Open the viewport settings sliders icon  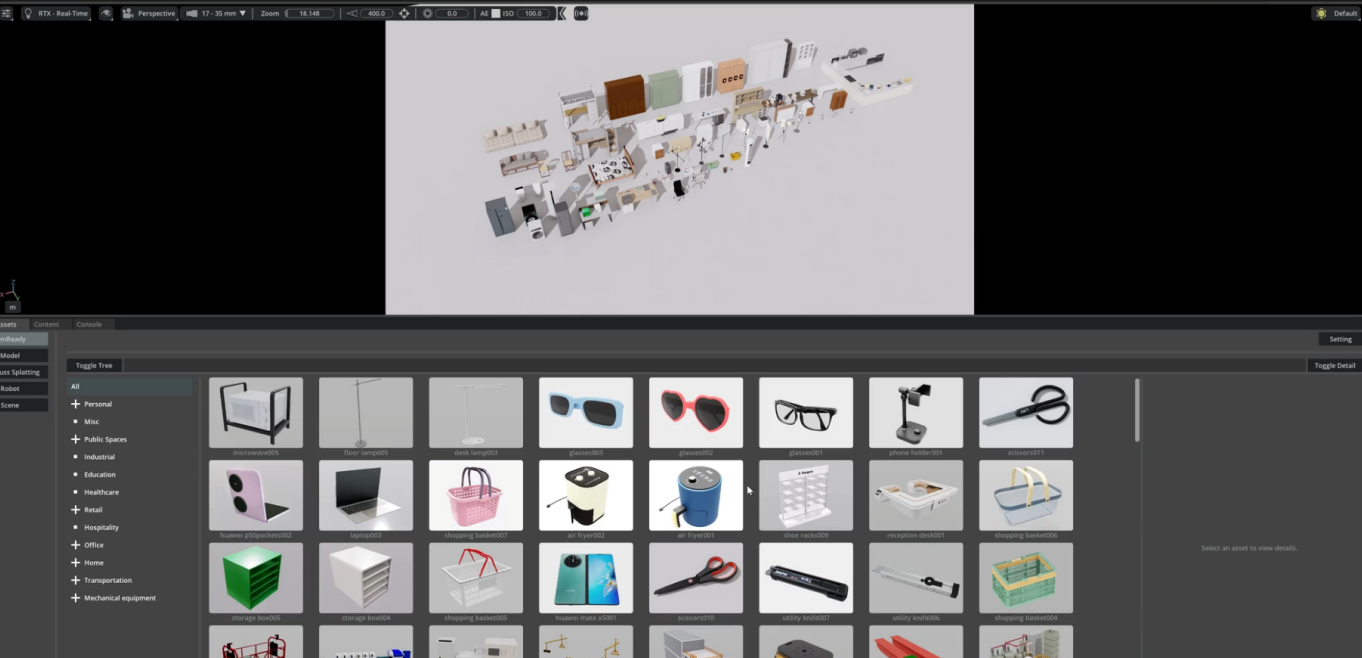click(x=6, y=13)
